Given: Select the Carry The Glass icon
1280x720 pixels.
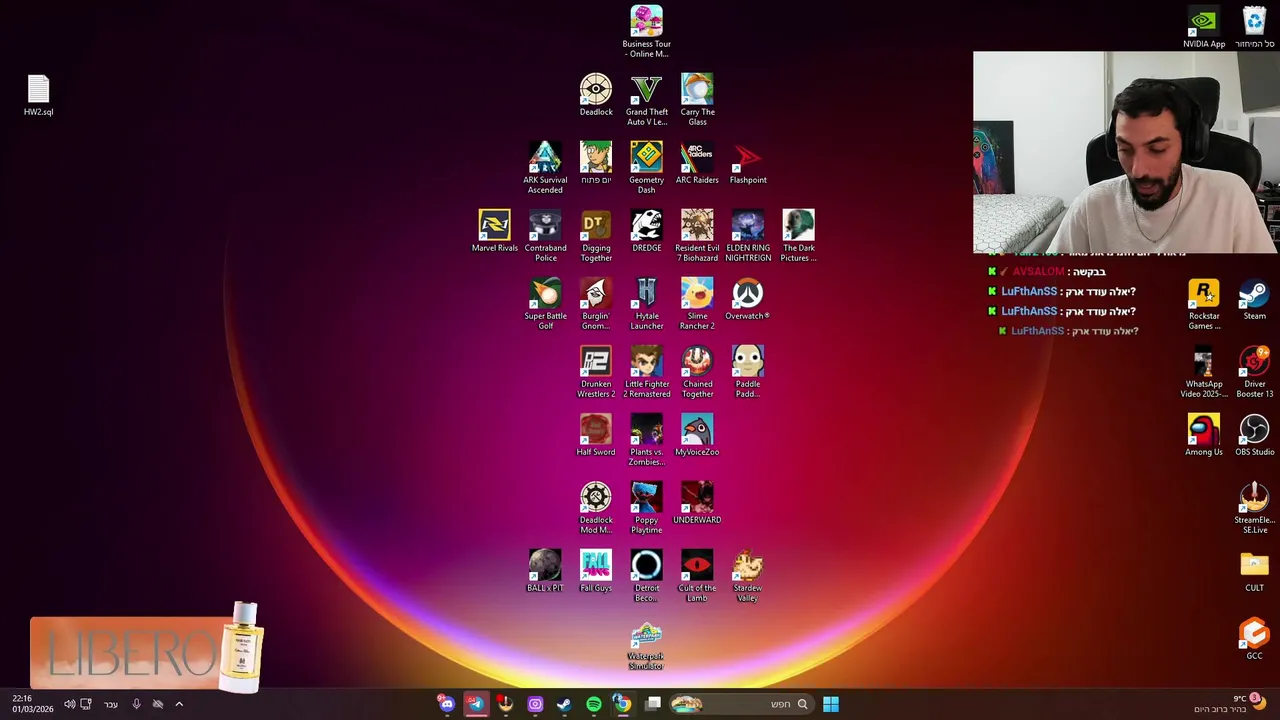Looking at the screenshot, I should (x=697, y=99).
